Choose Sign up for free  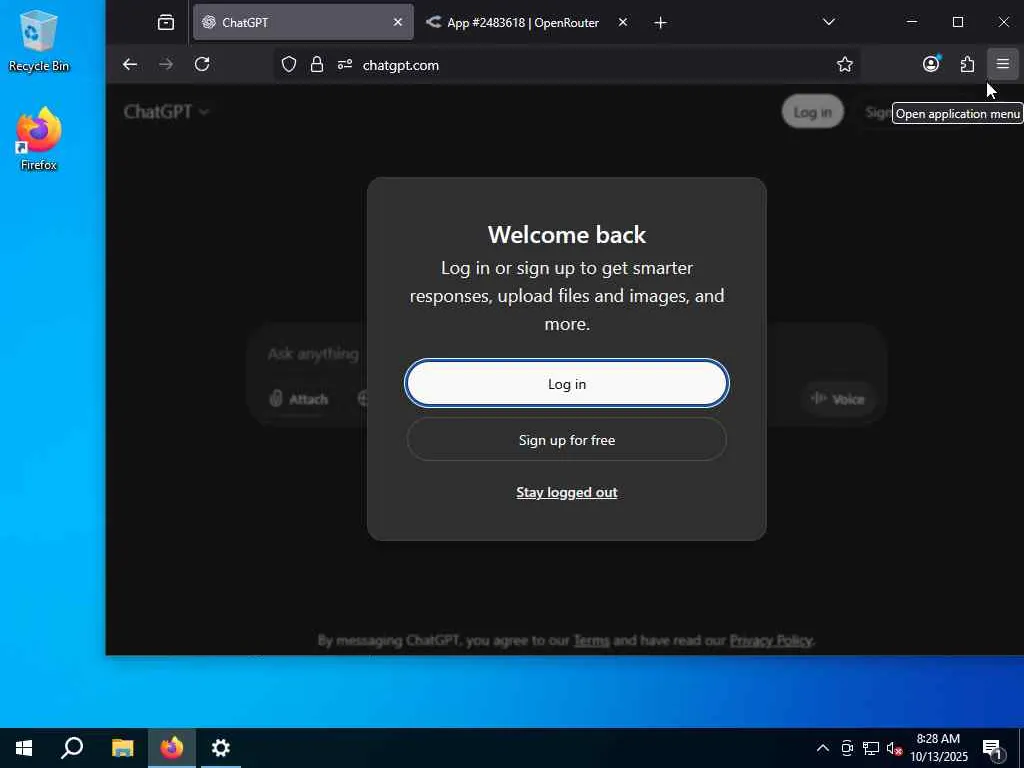(566, 440)
